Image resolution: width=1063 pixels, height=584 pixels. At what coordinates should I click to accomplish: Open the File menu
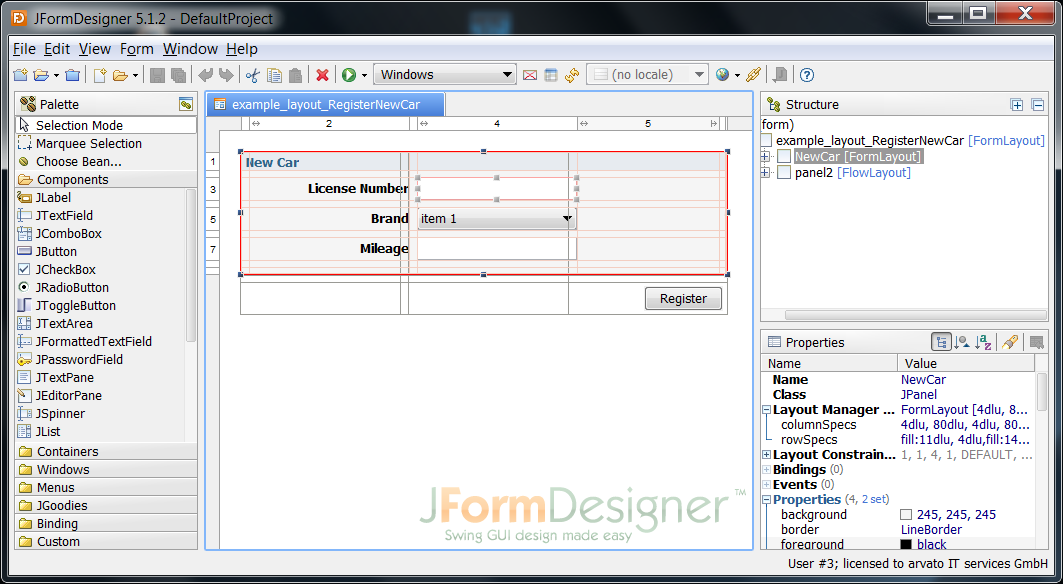click(x=24, y=49)
